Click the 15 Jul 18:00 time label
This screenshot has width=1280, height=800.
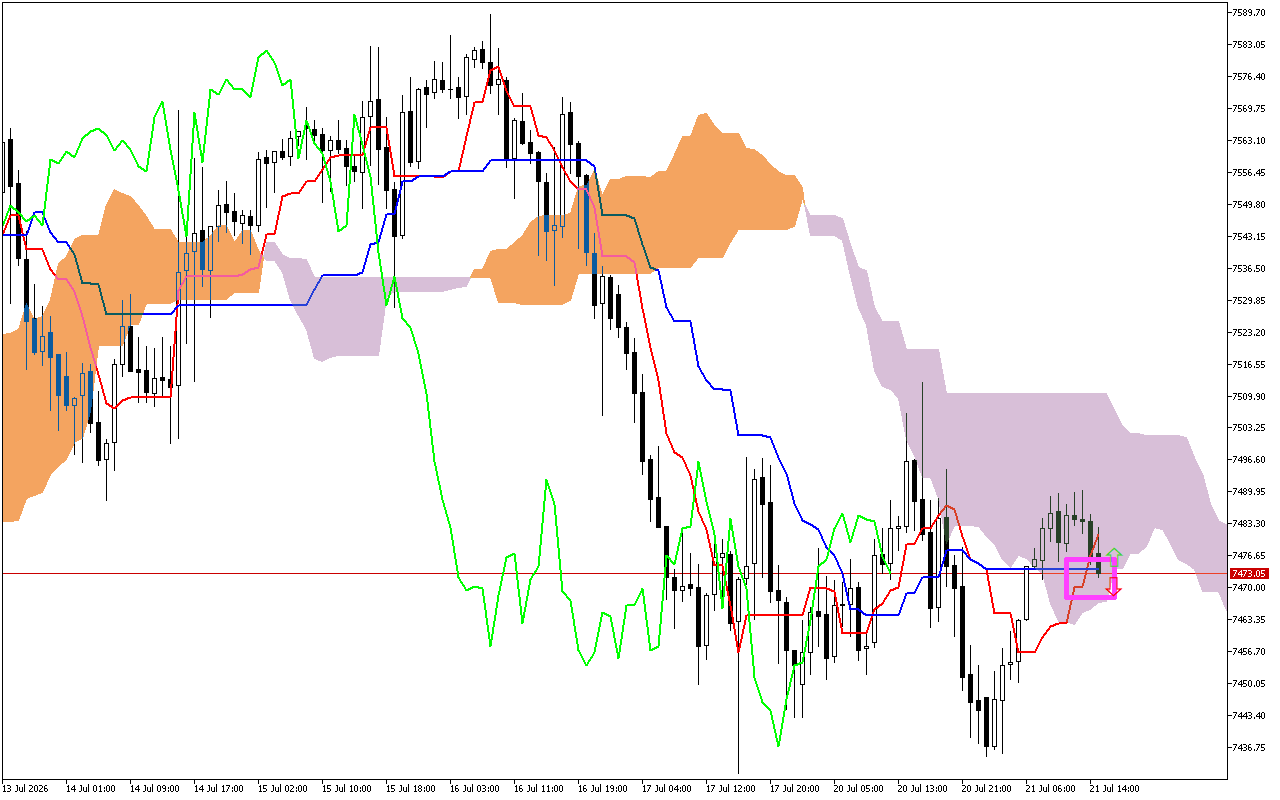411,789
